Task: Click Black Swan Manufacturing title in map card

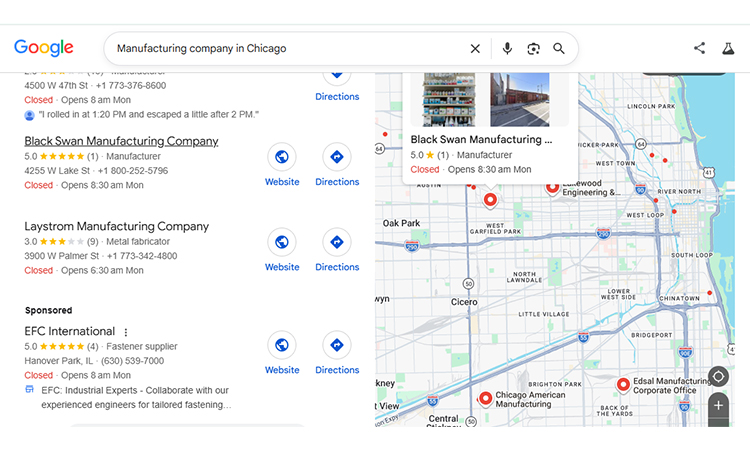Action: [481, 139]
